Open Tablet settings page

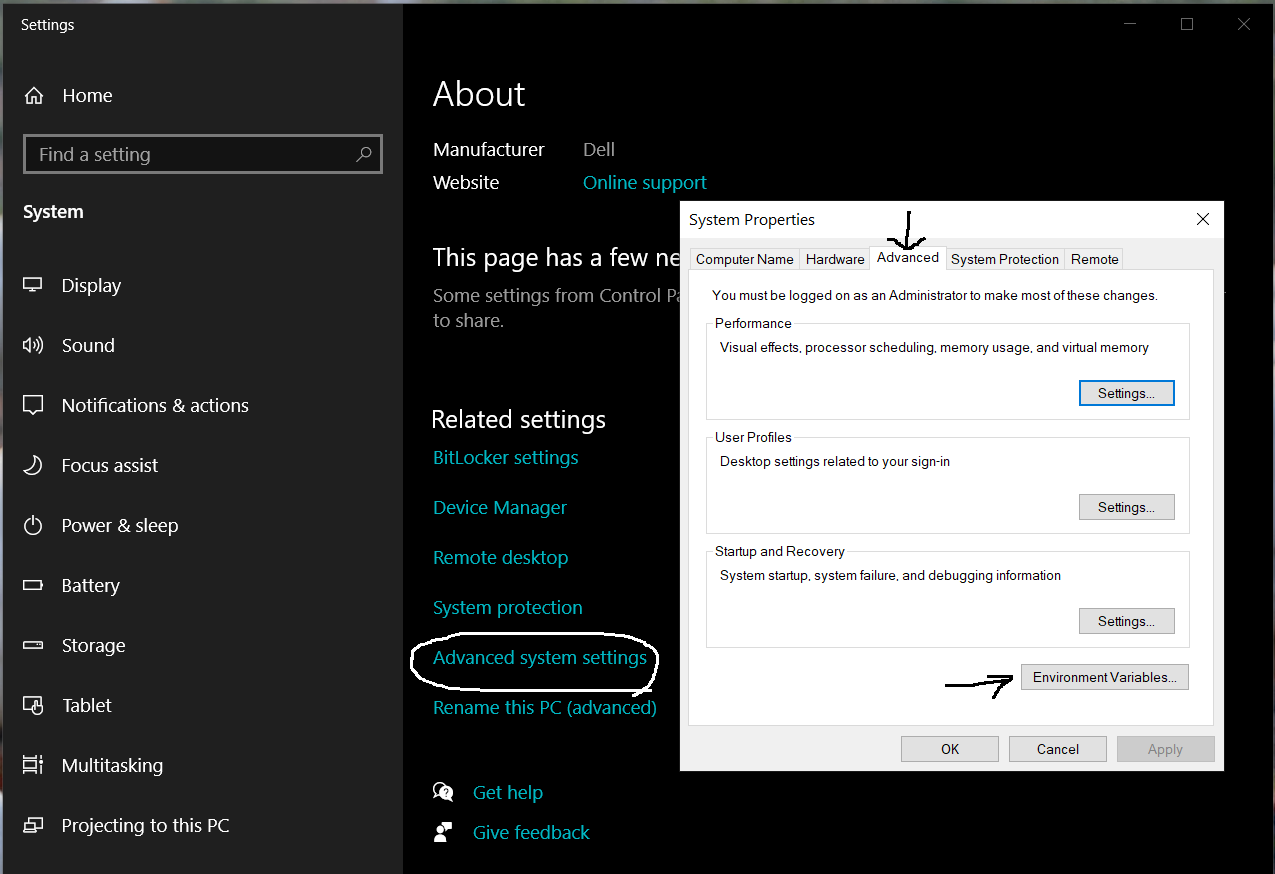click(87, 705)
